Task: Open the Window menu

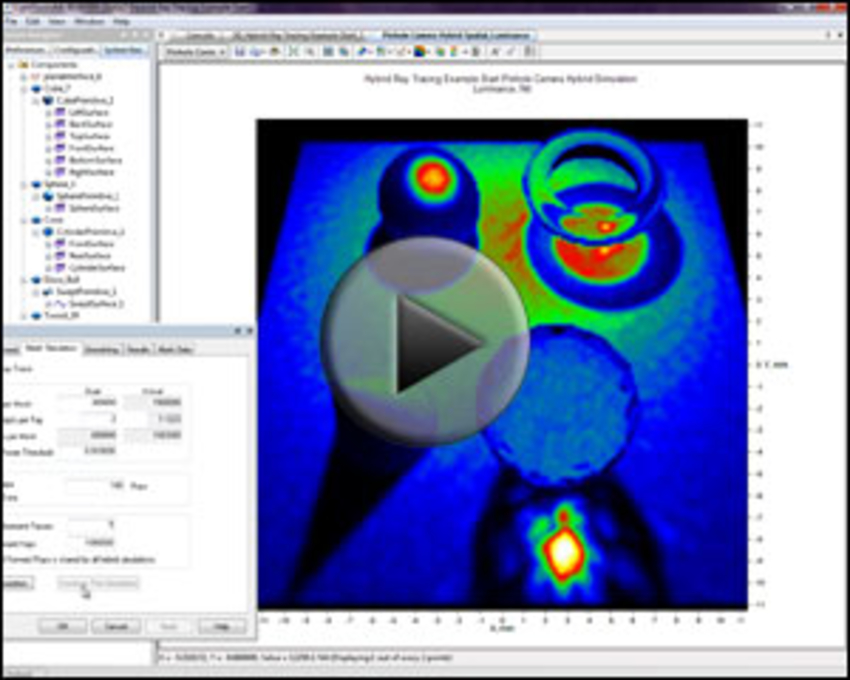Action: tap(89, 20)
